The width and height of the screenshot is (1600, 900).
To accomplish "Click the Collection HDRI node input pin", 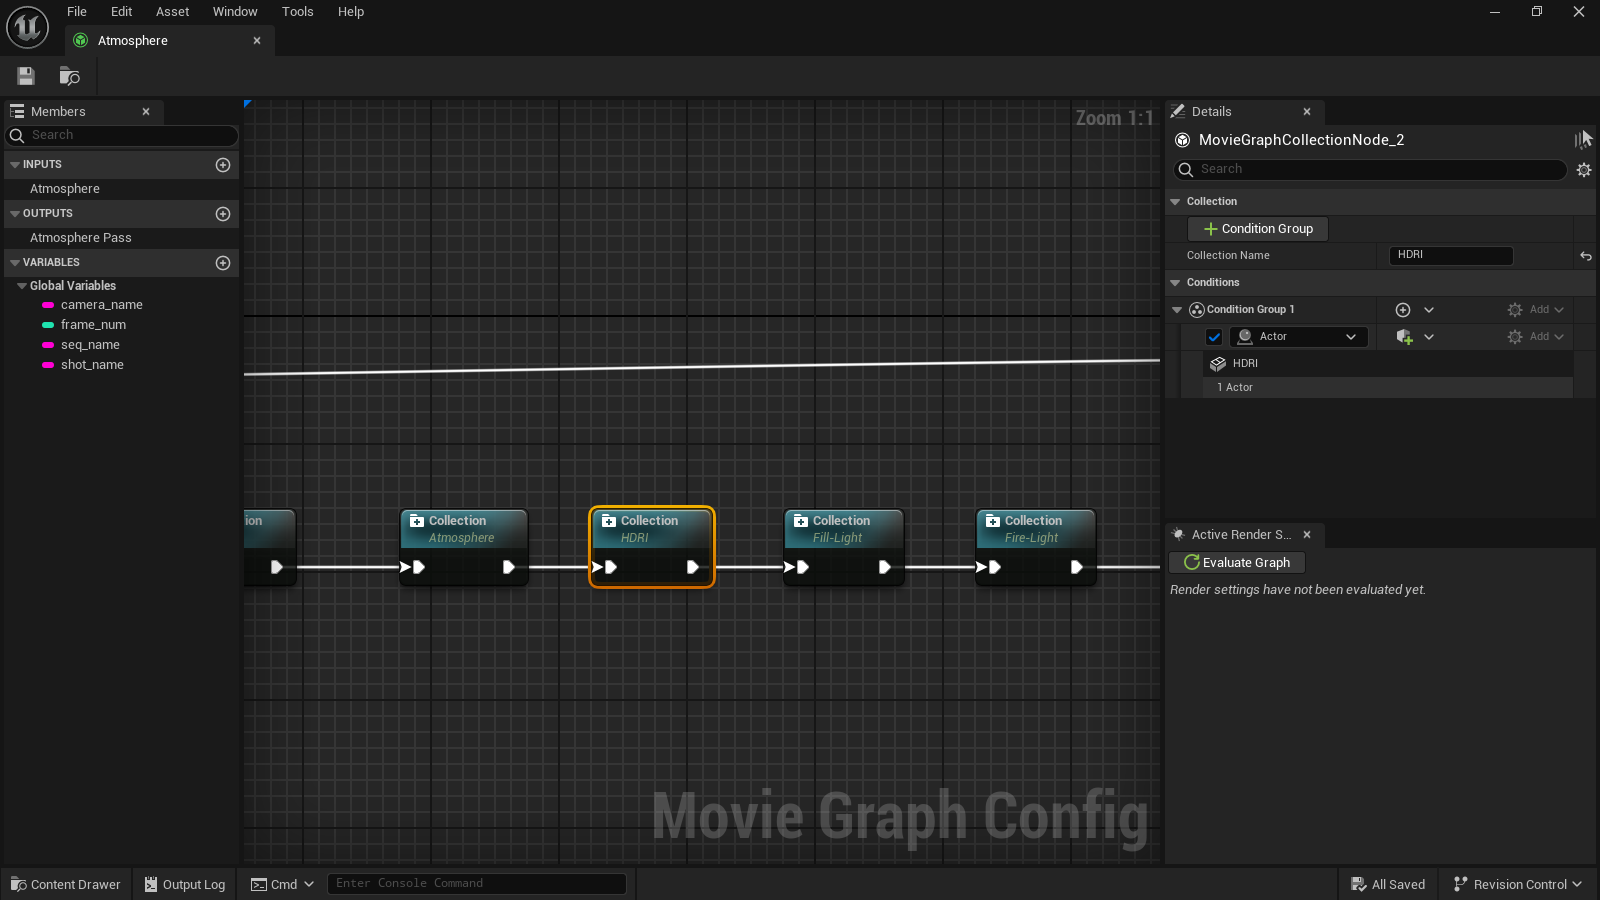I will [605, 567].
